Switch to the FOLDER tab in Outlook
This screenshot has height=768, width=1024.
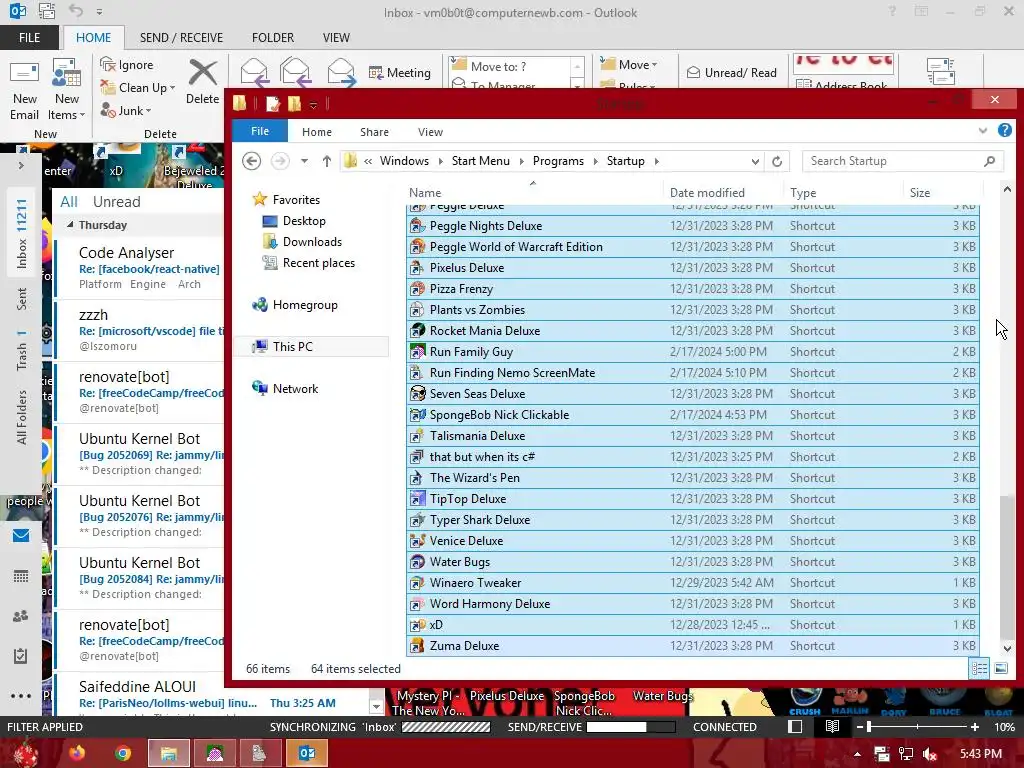click(273, 38)
